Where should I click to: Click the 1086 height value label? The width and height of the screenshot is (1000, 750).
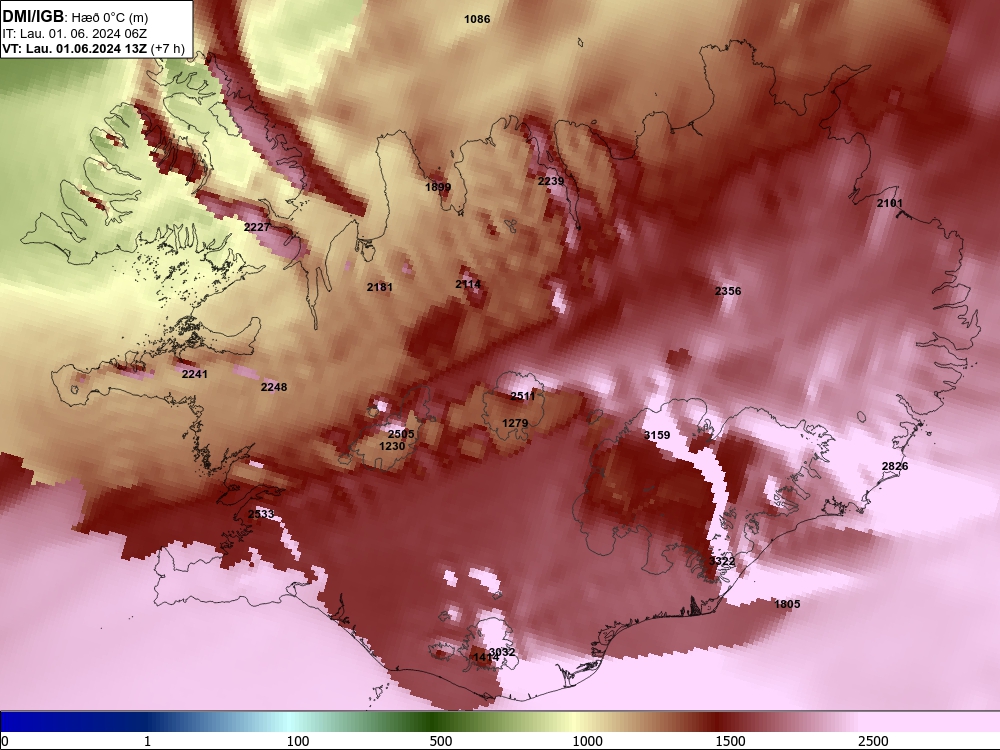(x=477, y=19)
